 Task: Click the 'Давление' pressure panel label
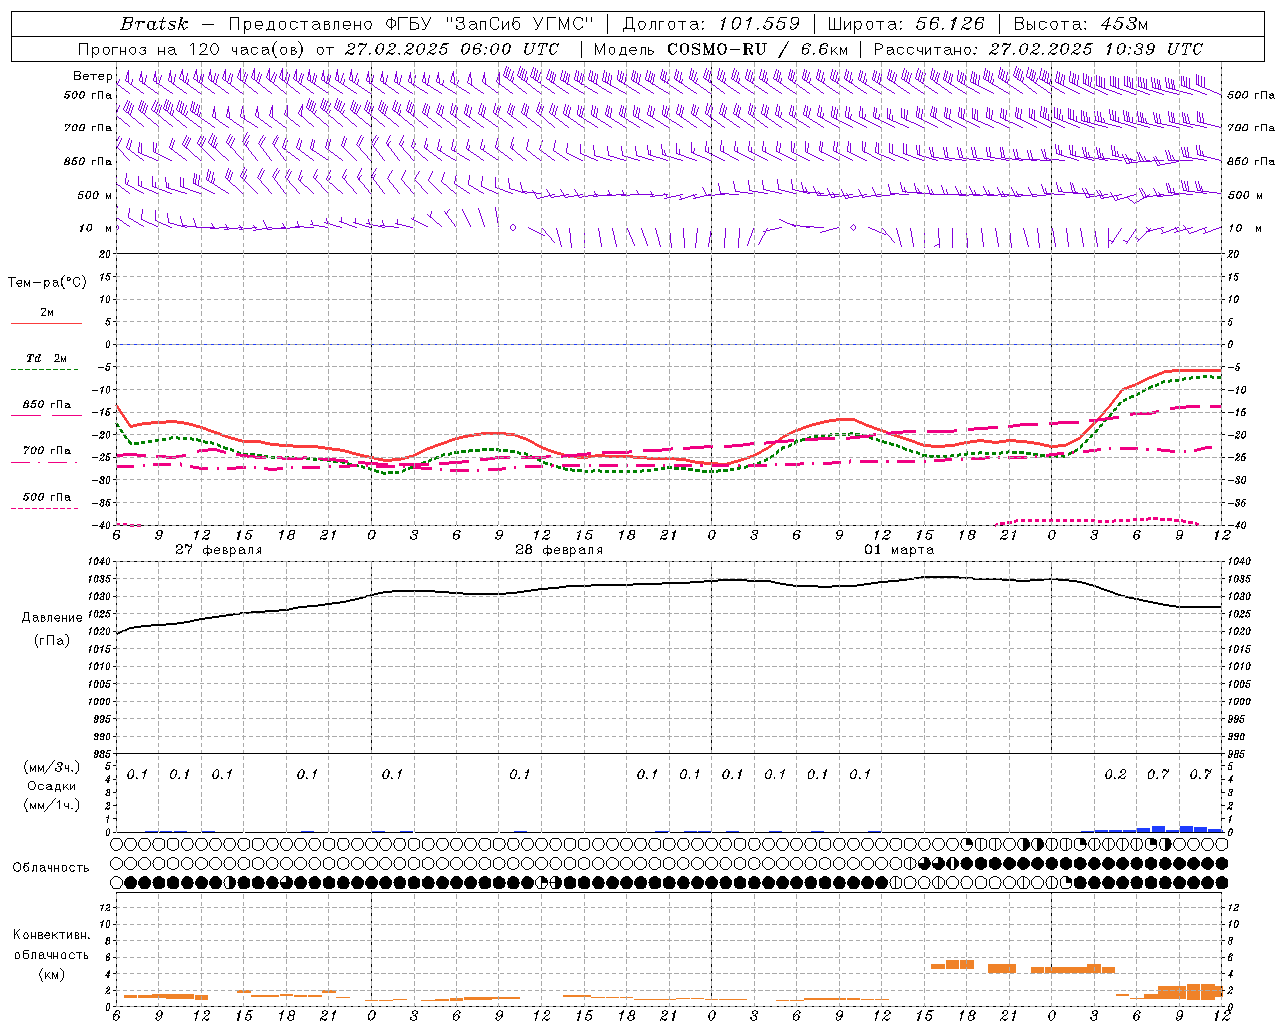[x=51, y=618]
